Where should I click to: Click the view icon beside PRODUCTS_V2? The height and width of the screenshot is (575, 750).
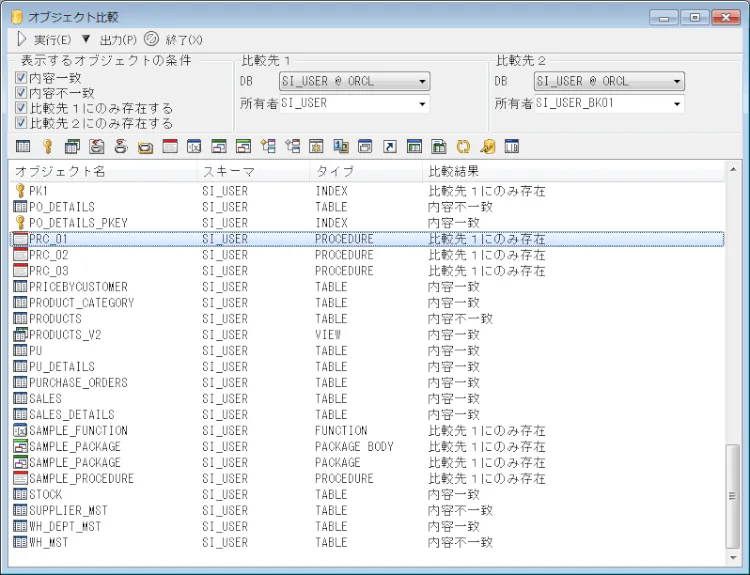pyautogui.click(x=20, y=334)
